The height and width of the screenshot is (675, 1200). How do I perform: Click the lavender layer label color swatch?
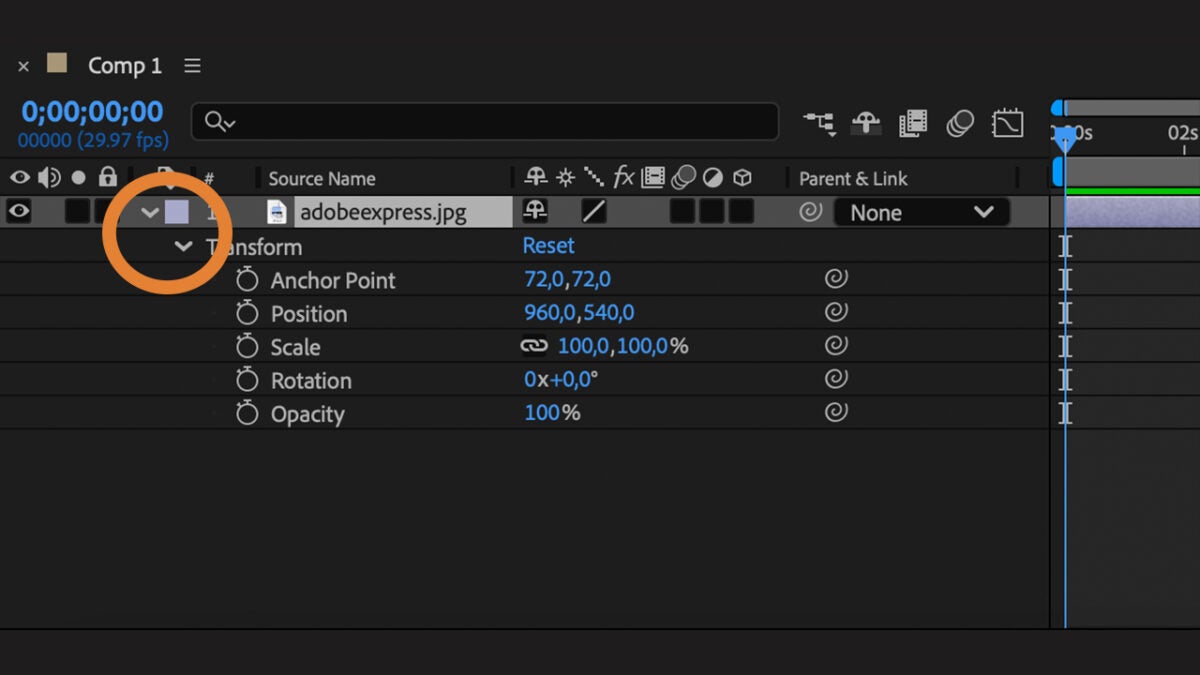coord(176,211)
